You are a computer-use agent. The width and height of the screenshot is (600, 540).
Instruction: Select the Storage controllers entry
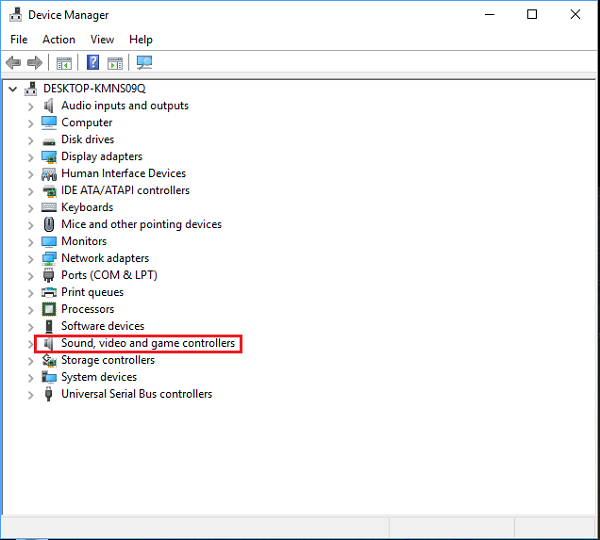point(107,360)
